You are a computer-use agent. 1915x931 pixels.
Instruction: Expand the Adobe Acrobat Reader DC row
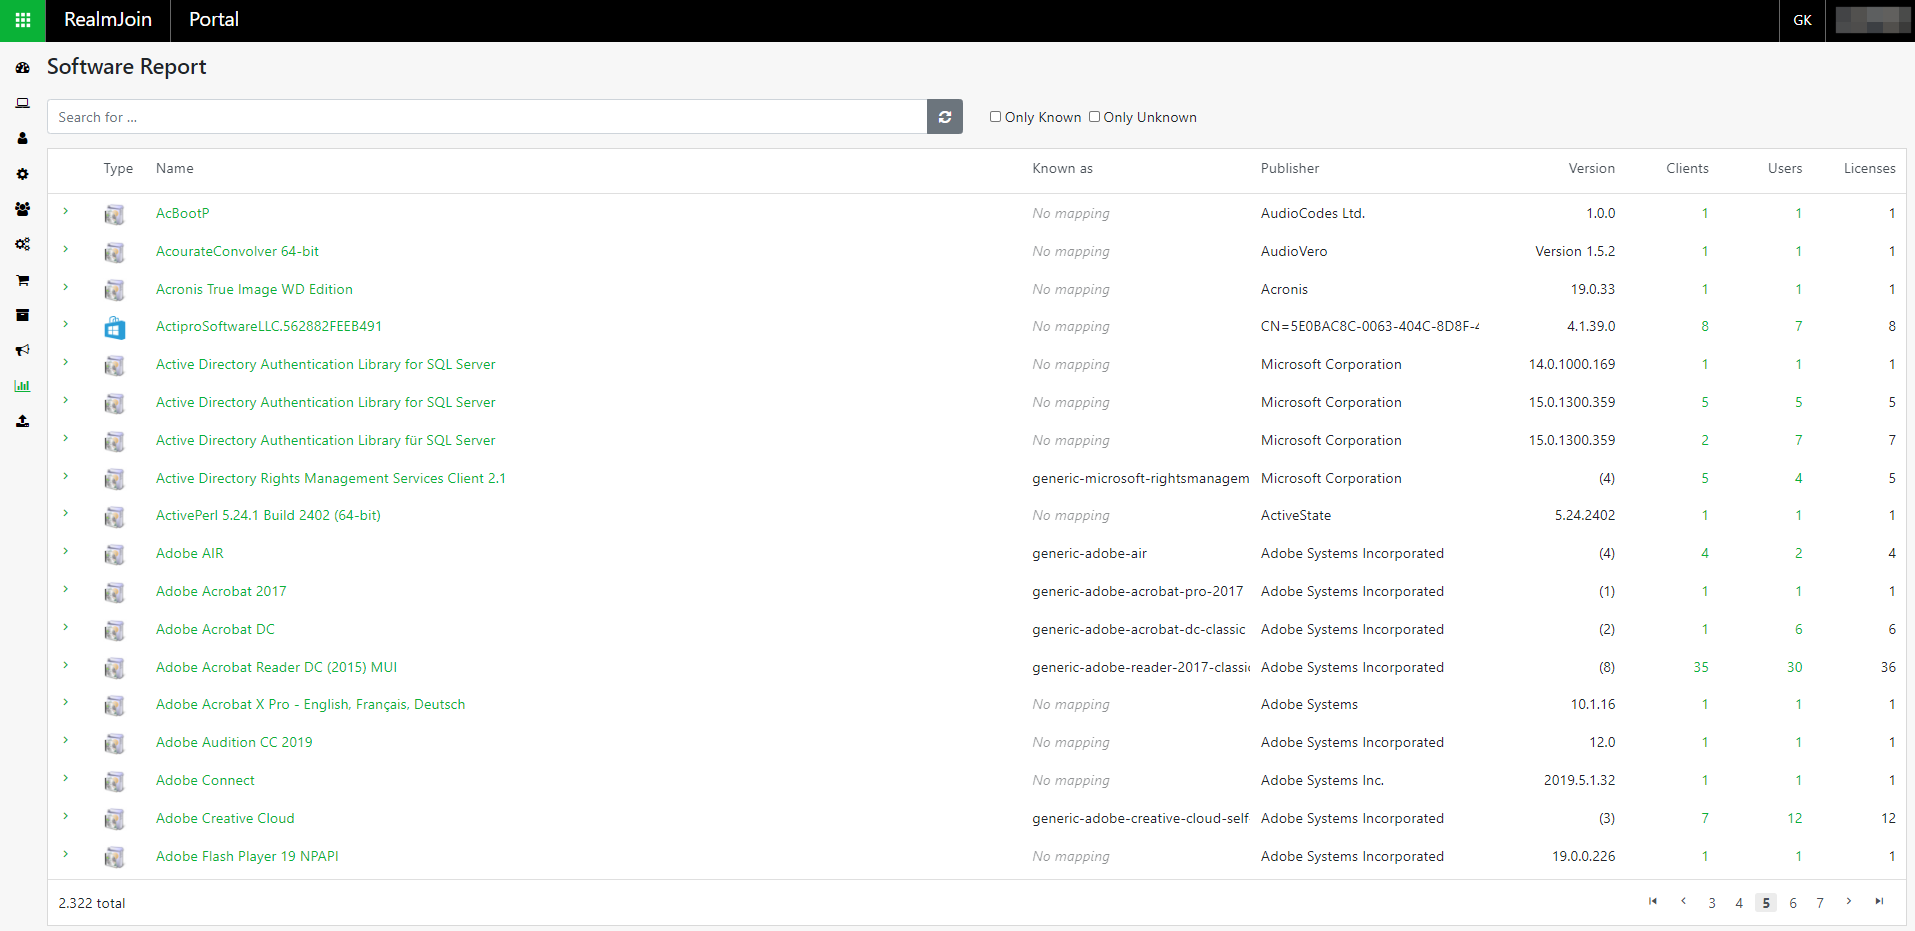click(x=66, y=666)
